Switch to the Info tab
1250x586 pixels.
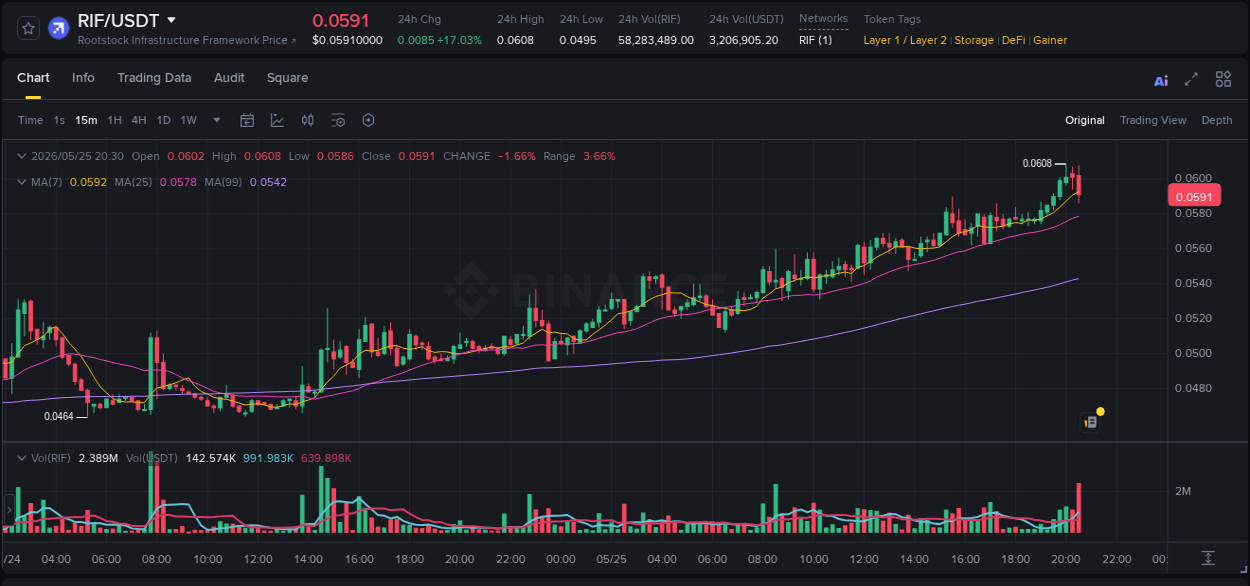(83, 78)
